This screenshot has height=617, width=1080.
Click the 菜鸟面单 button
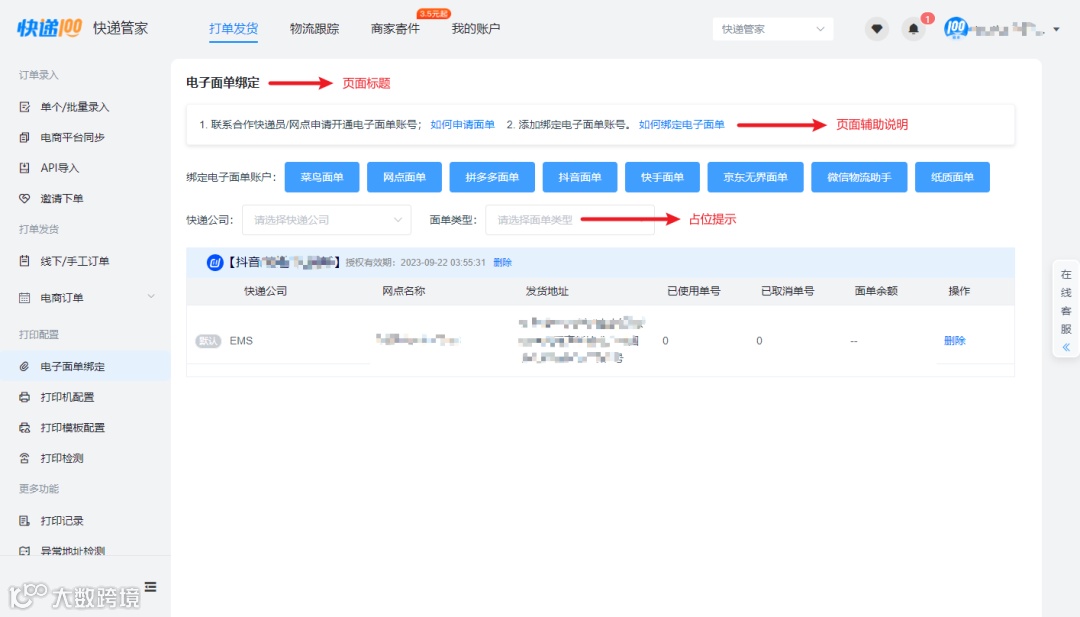point(322,177)
